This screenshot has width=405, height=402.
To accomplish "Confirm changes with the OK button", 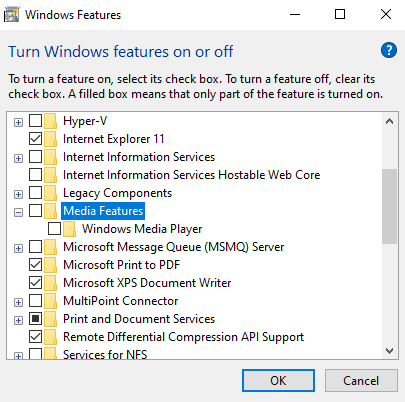I will (x=278, y=380).
